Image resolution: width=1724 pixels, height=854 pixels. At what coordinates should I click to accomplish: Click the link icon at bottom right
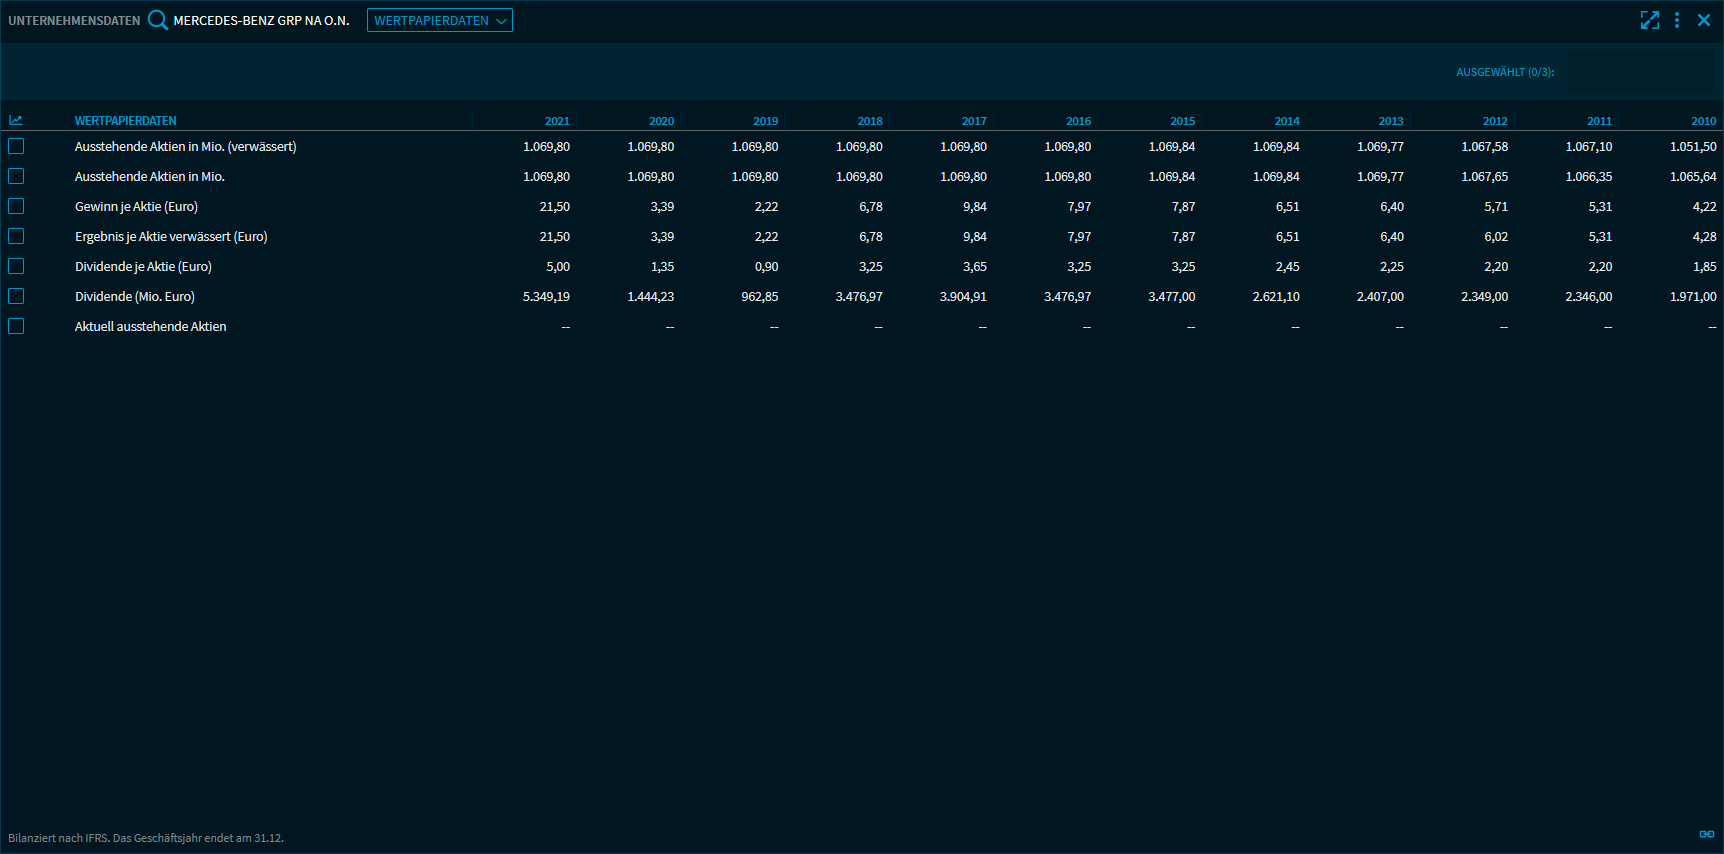1706,834
